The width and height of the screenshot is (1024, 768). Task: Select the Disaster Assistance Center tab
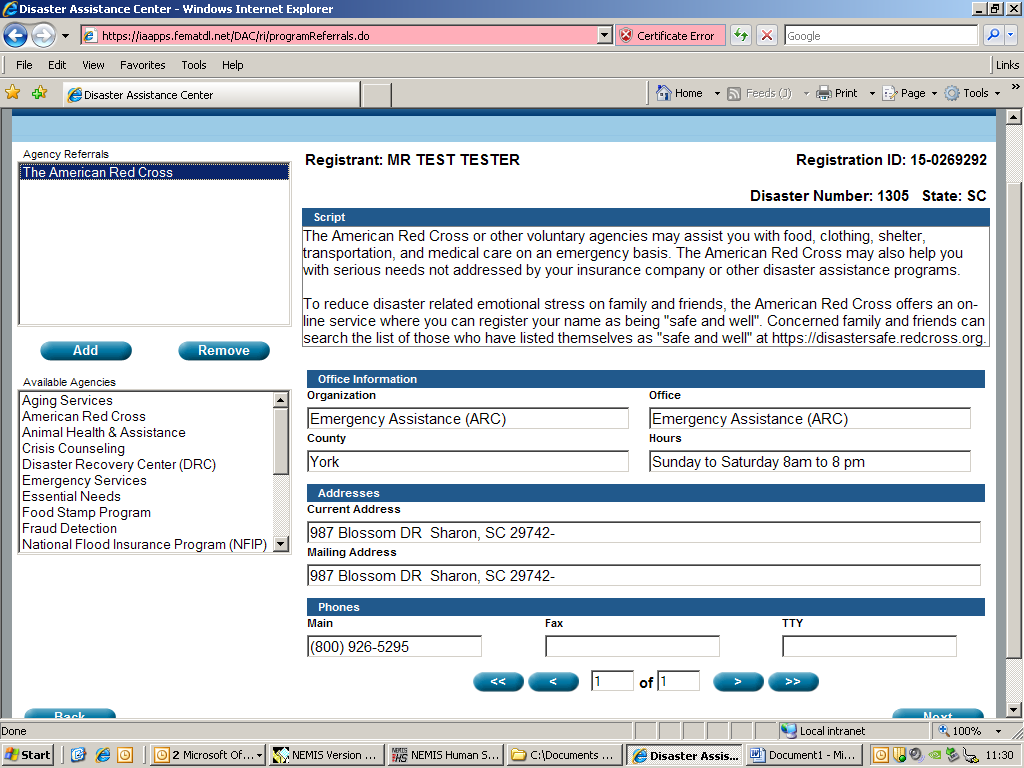[x=212, y=95]
